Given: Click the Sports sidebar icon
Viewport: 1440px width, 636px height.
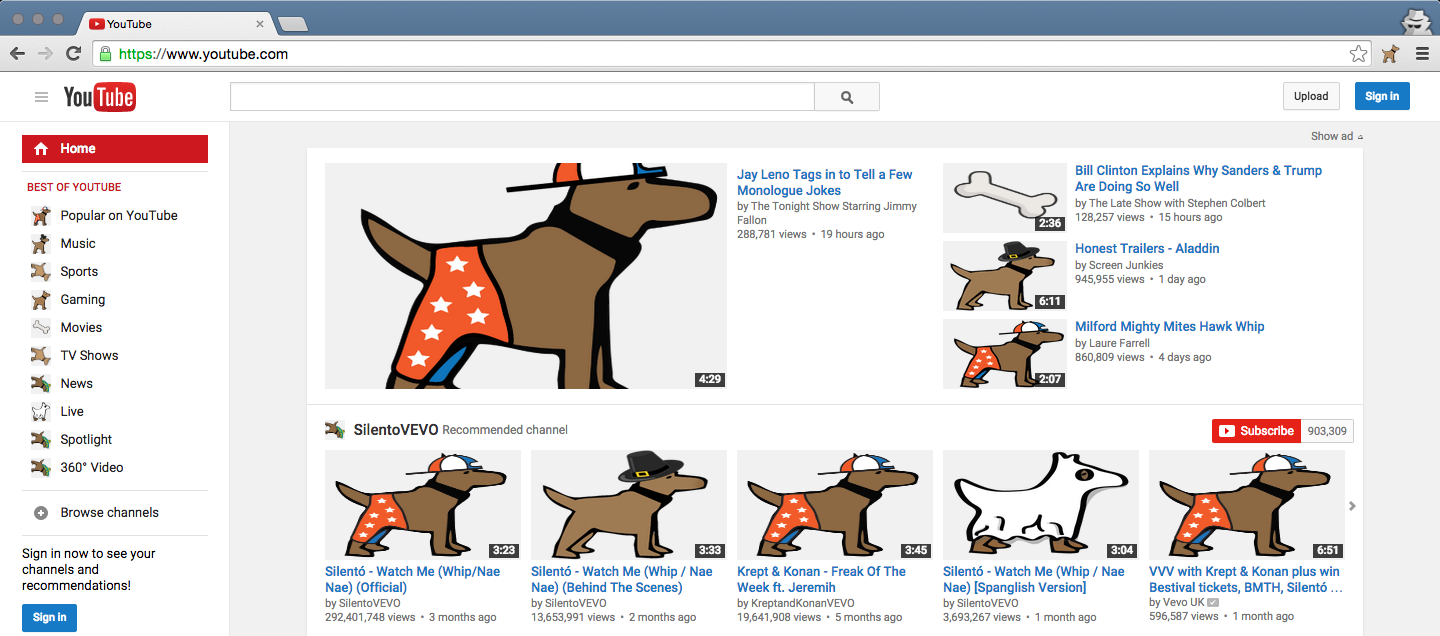Looking at the screenshot, I should pos(41,271).
